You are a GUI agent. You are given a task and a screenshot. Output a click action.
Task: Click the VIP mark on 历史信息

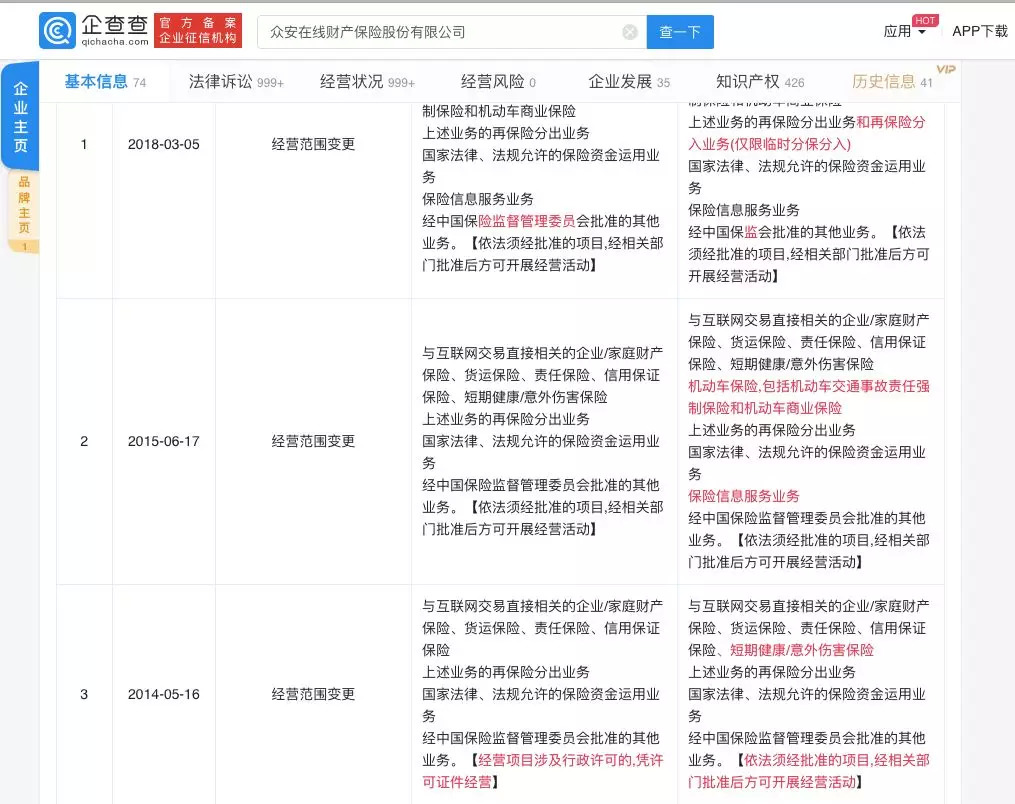945,69
